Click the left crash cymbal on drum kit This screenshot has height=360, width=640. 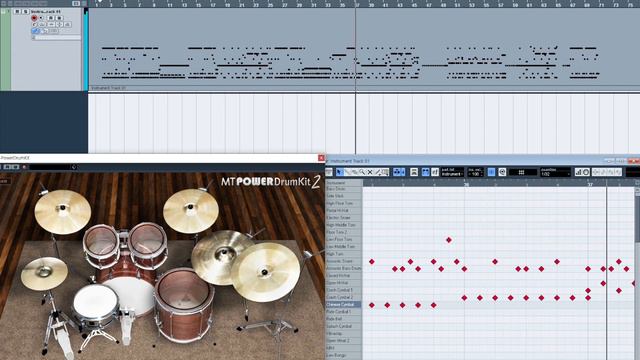[x=62, y=211]
